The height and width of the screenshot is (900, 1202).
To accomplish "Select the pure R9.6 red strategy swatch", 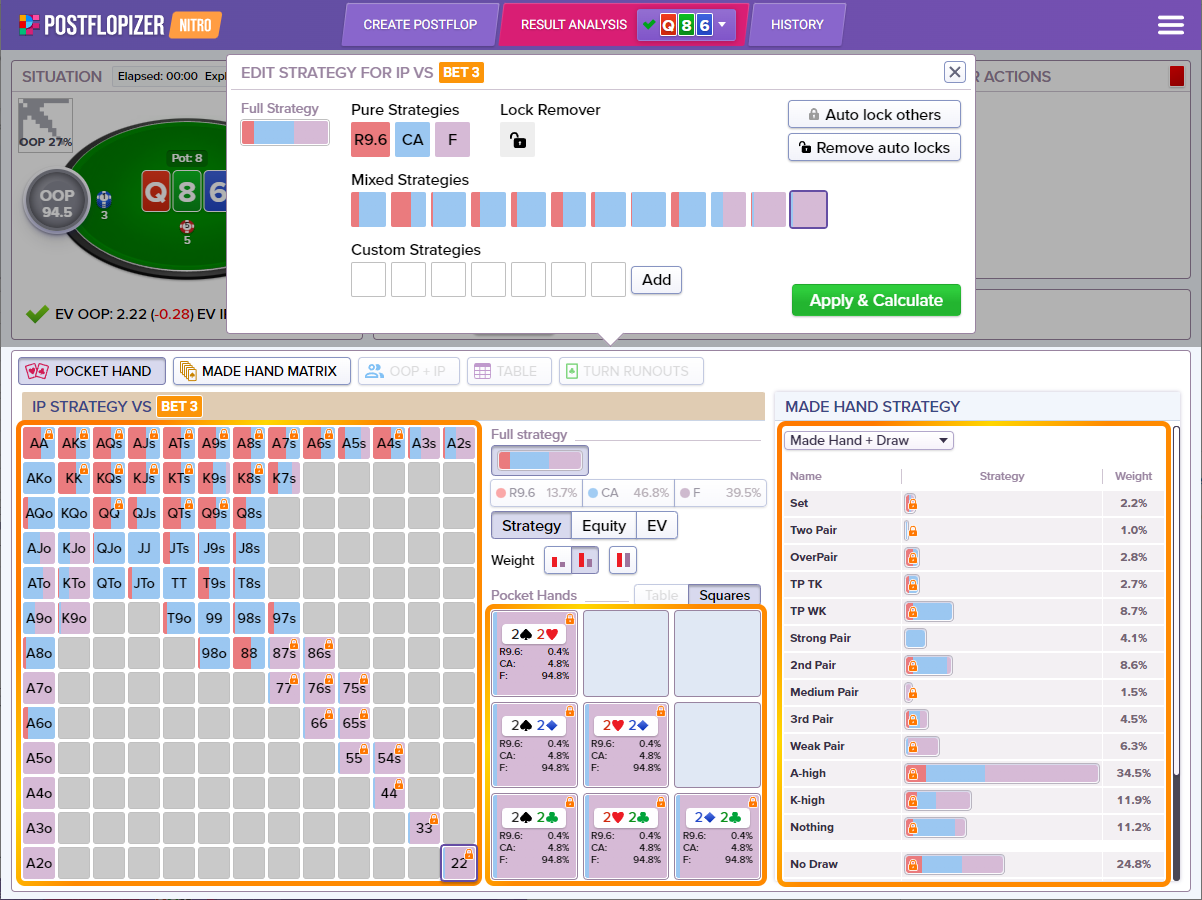I will tap(370, 140).
